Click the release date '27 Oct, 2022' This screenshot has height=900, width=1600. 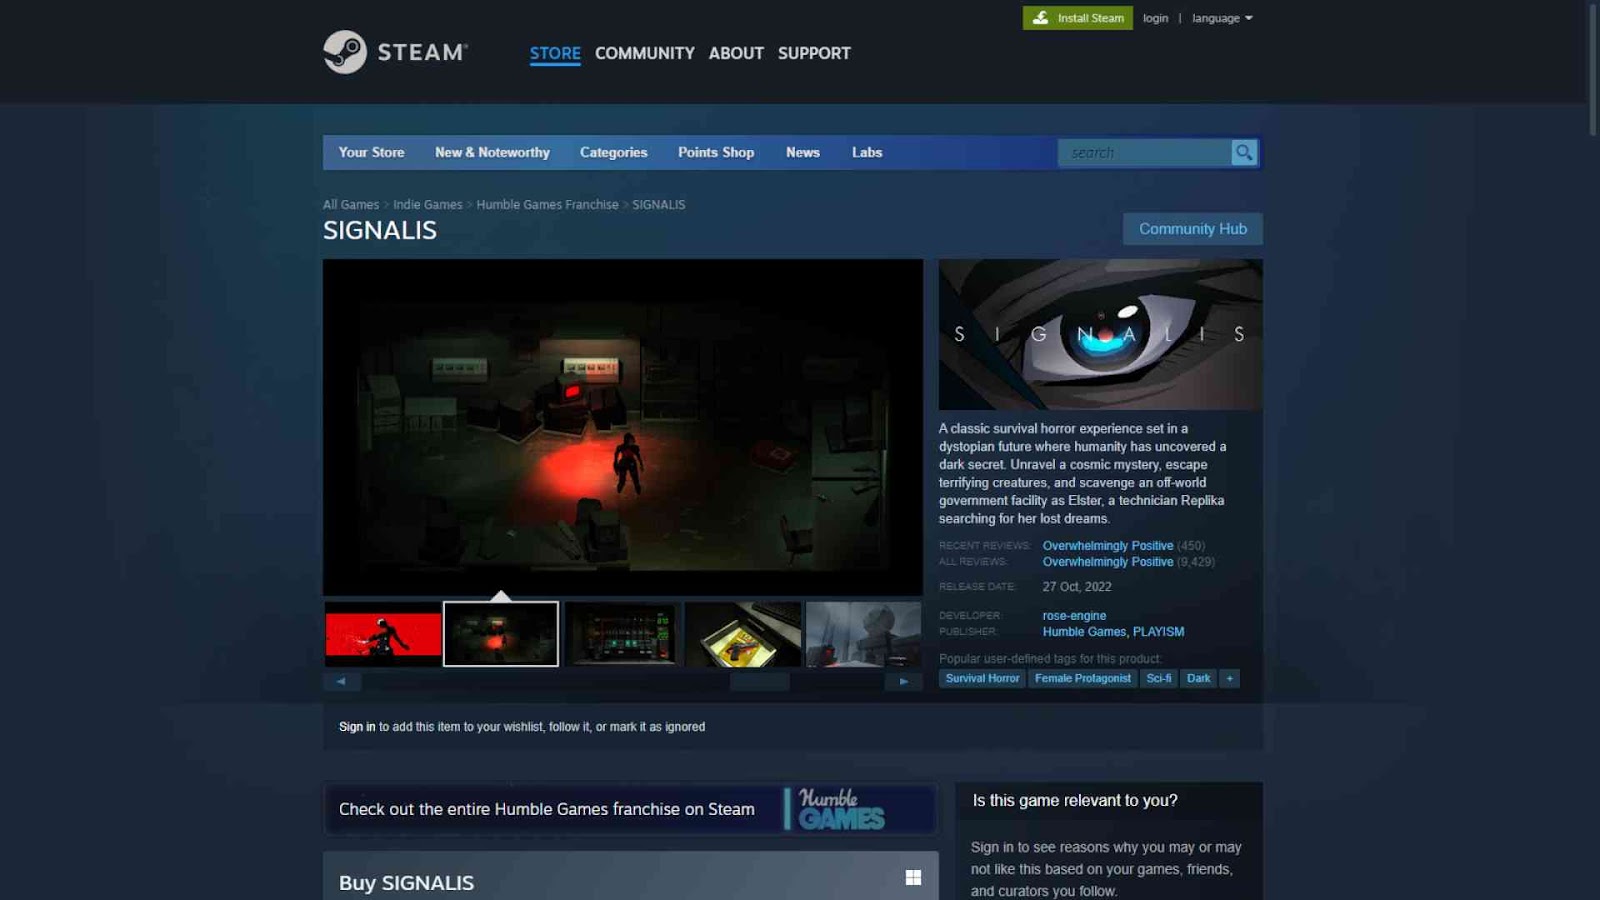pos(1077,587)
